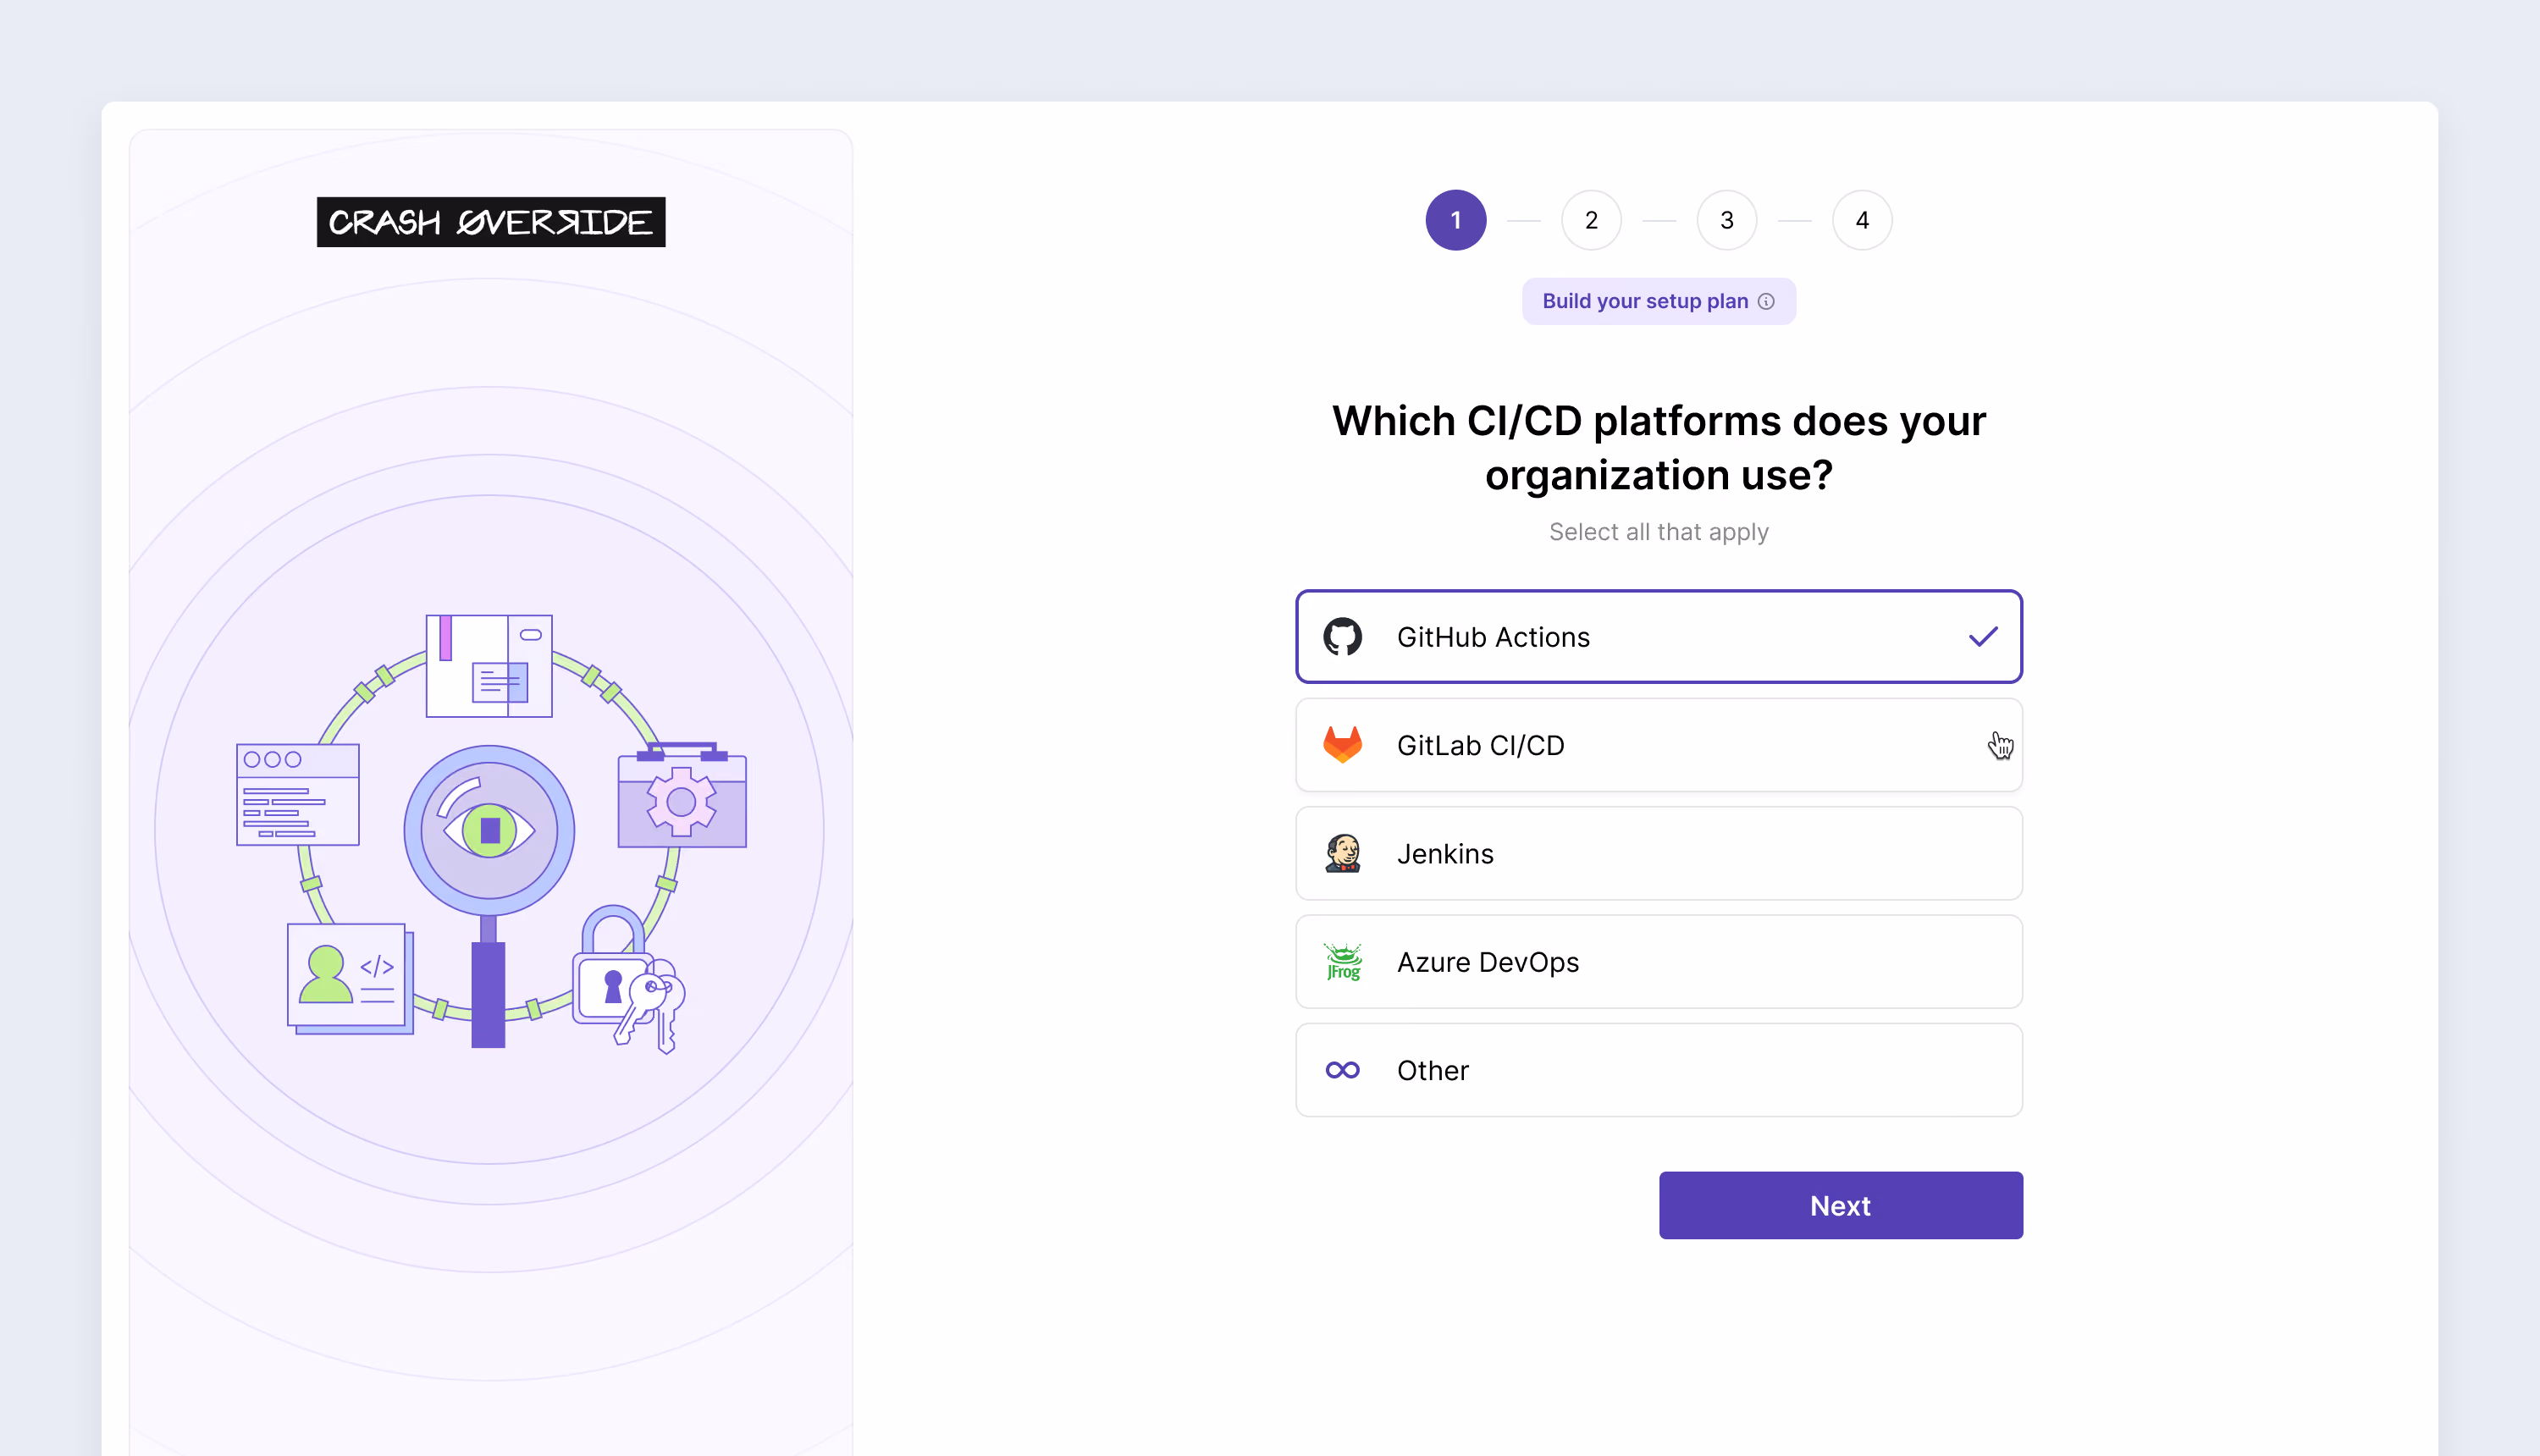Deselect the GitHub Actions option

pos(1658,636)
